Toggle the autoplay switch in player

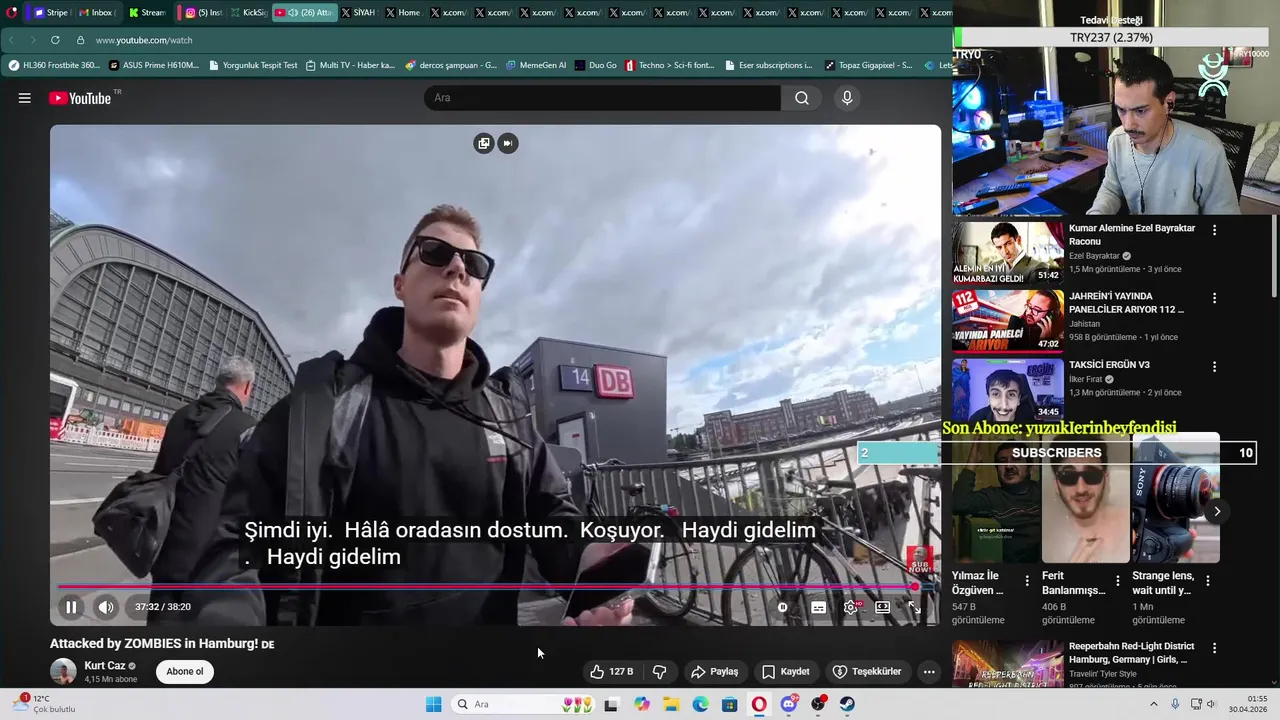click(783, 607)
